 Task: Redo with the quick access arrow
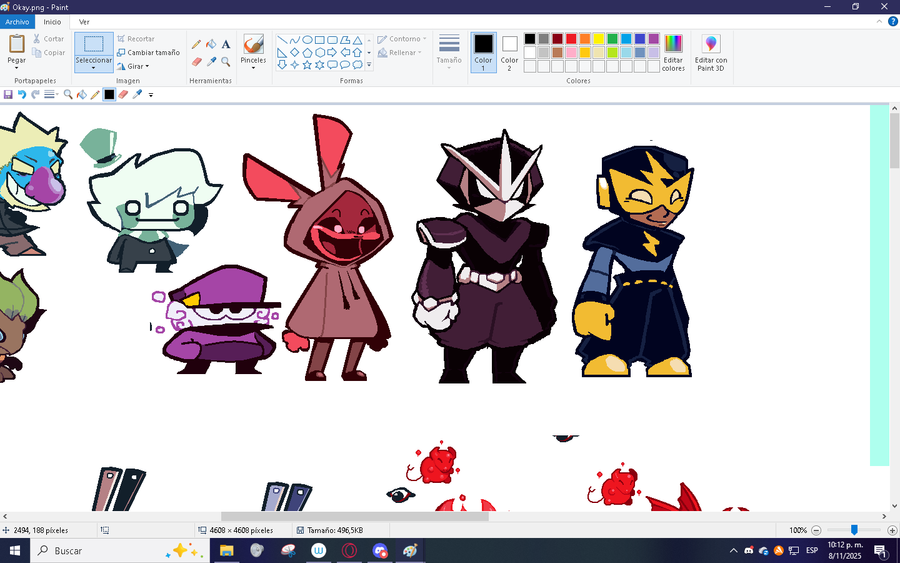click(x=35, y=94)
